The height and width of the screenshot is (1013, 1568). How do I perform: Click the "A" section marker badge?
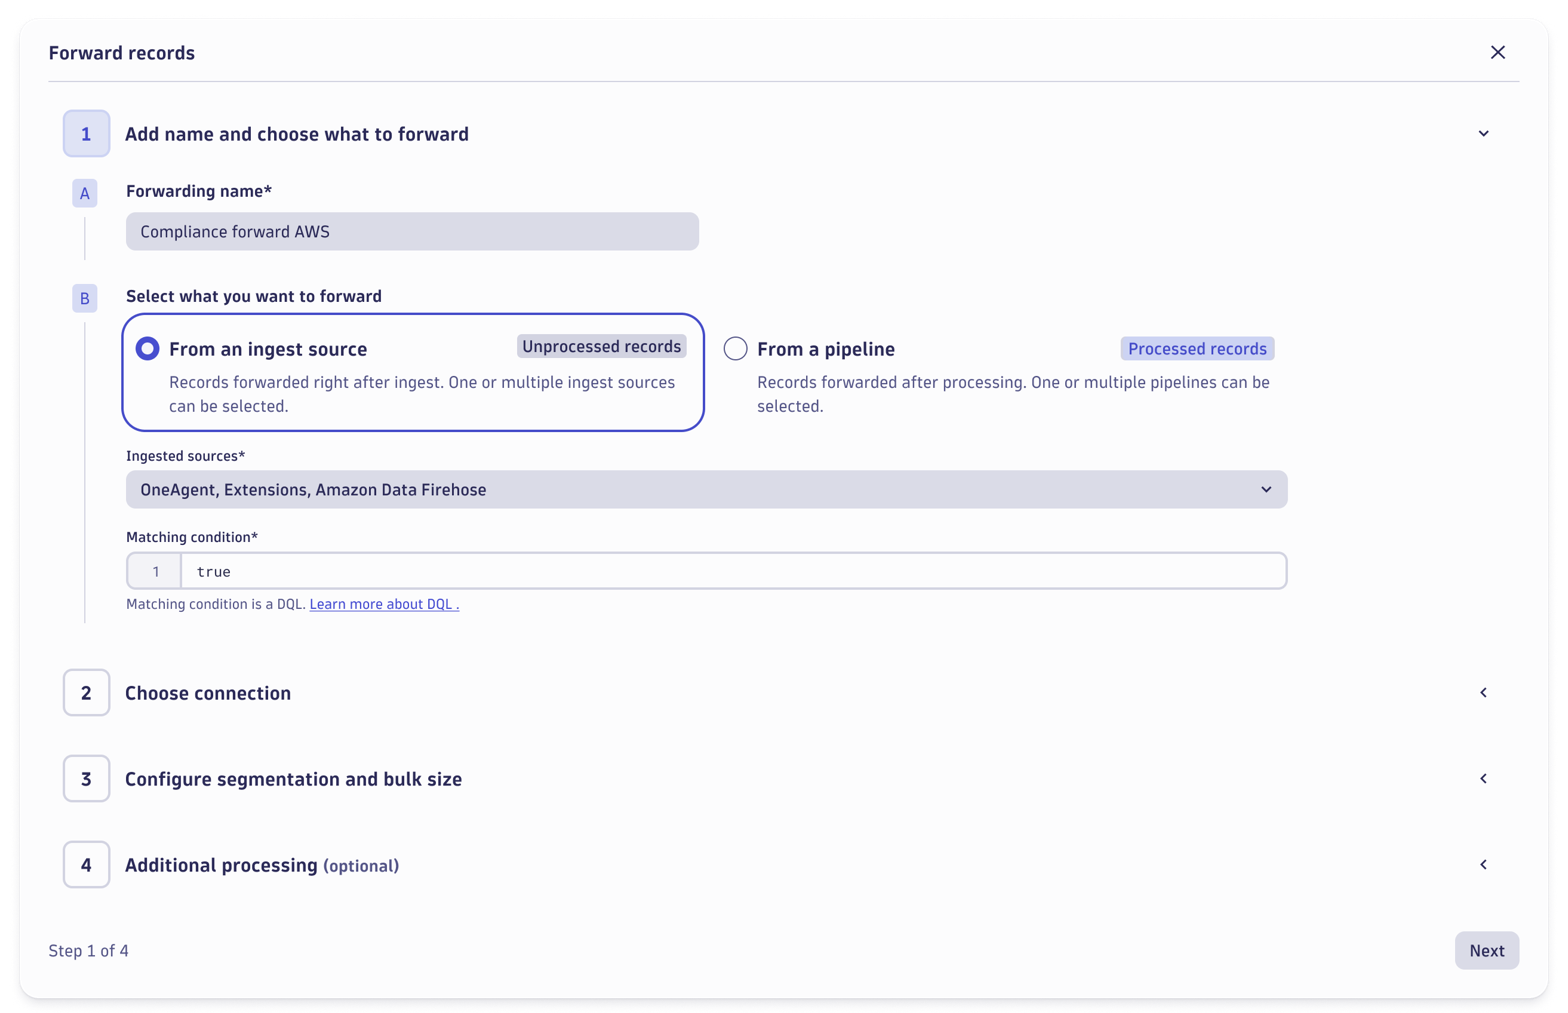(85, 193)
